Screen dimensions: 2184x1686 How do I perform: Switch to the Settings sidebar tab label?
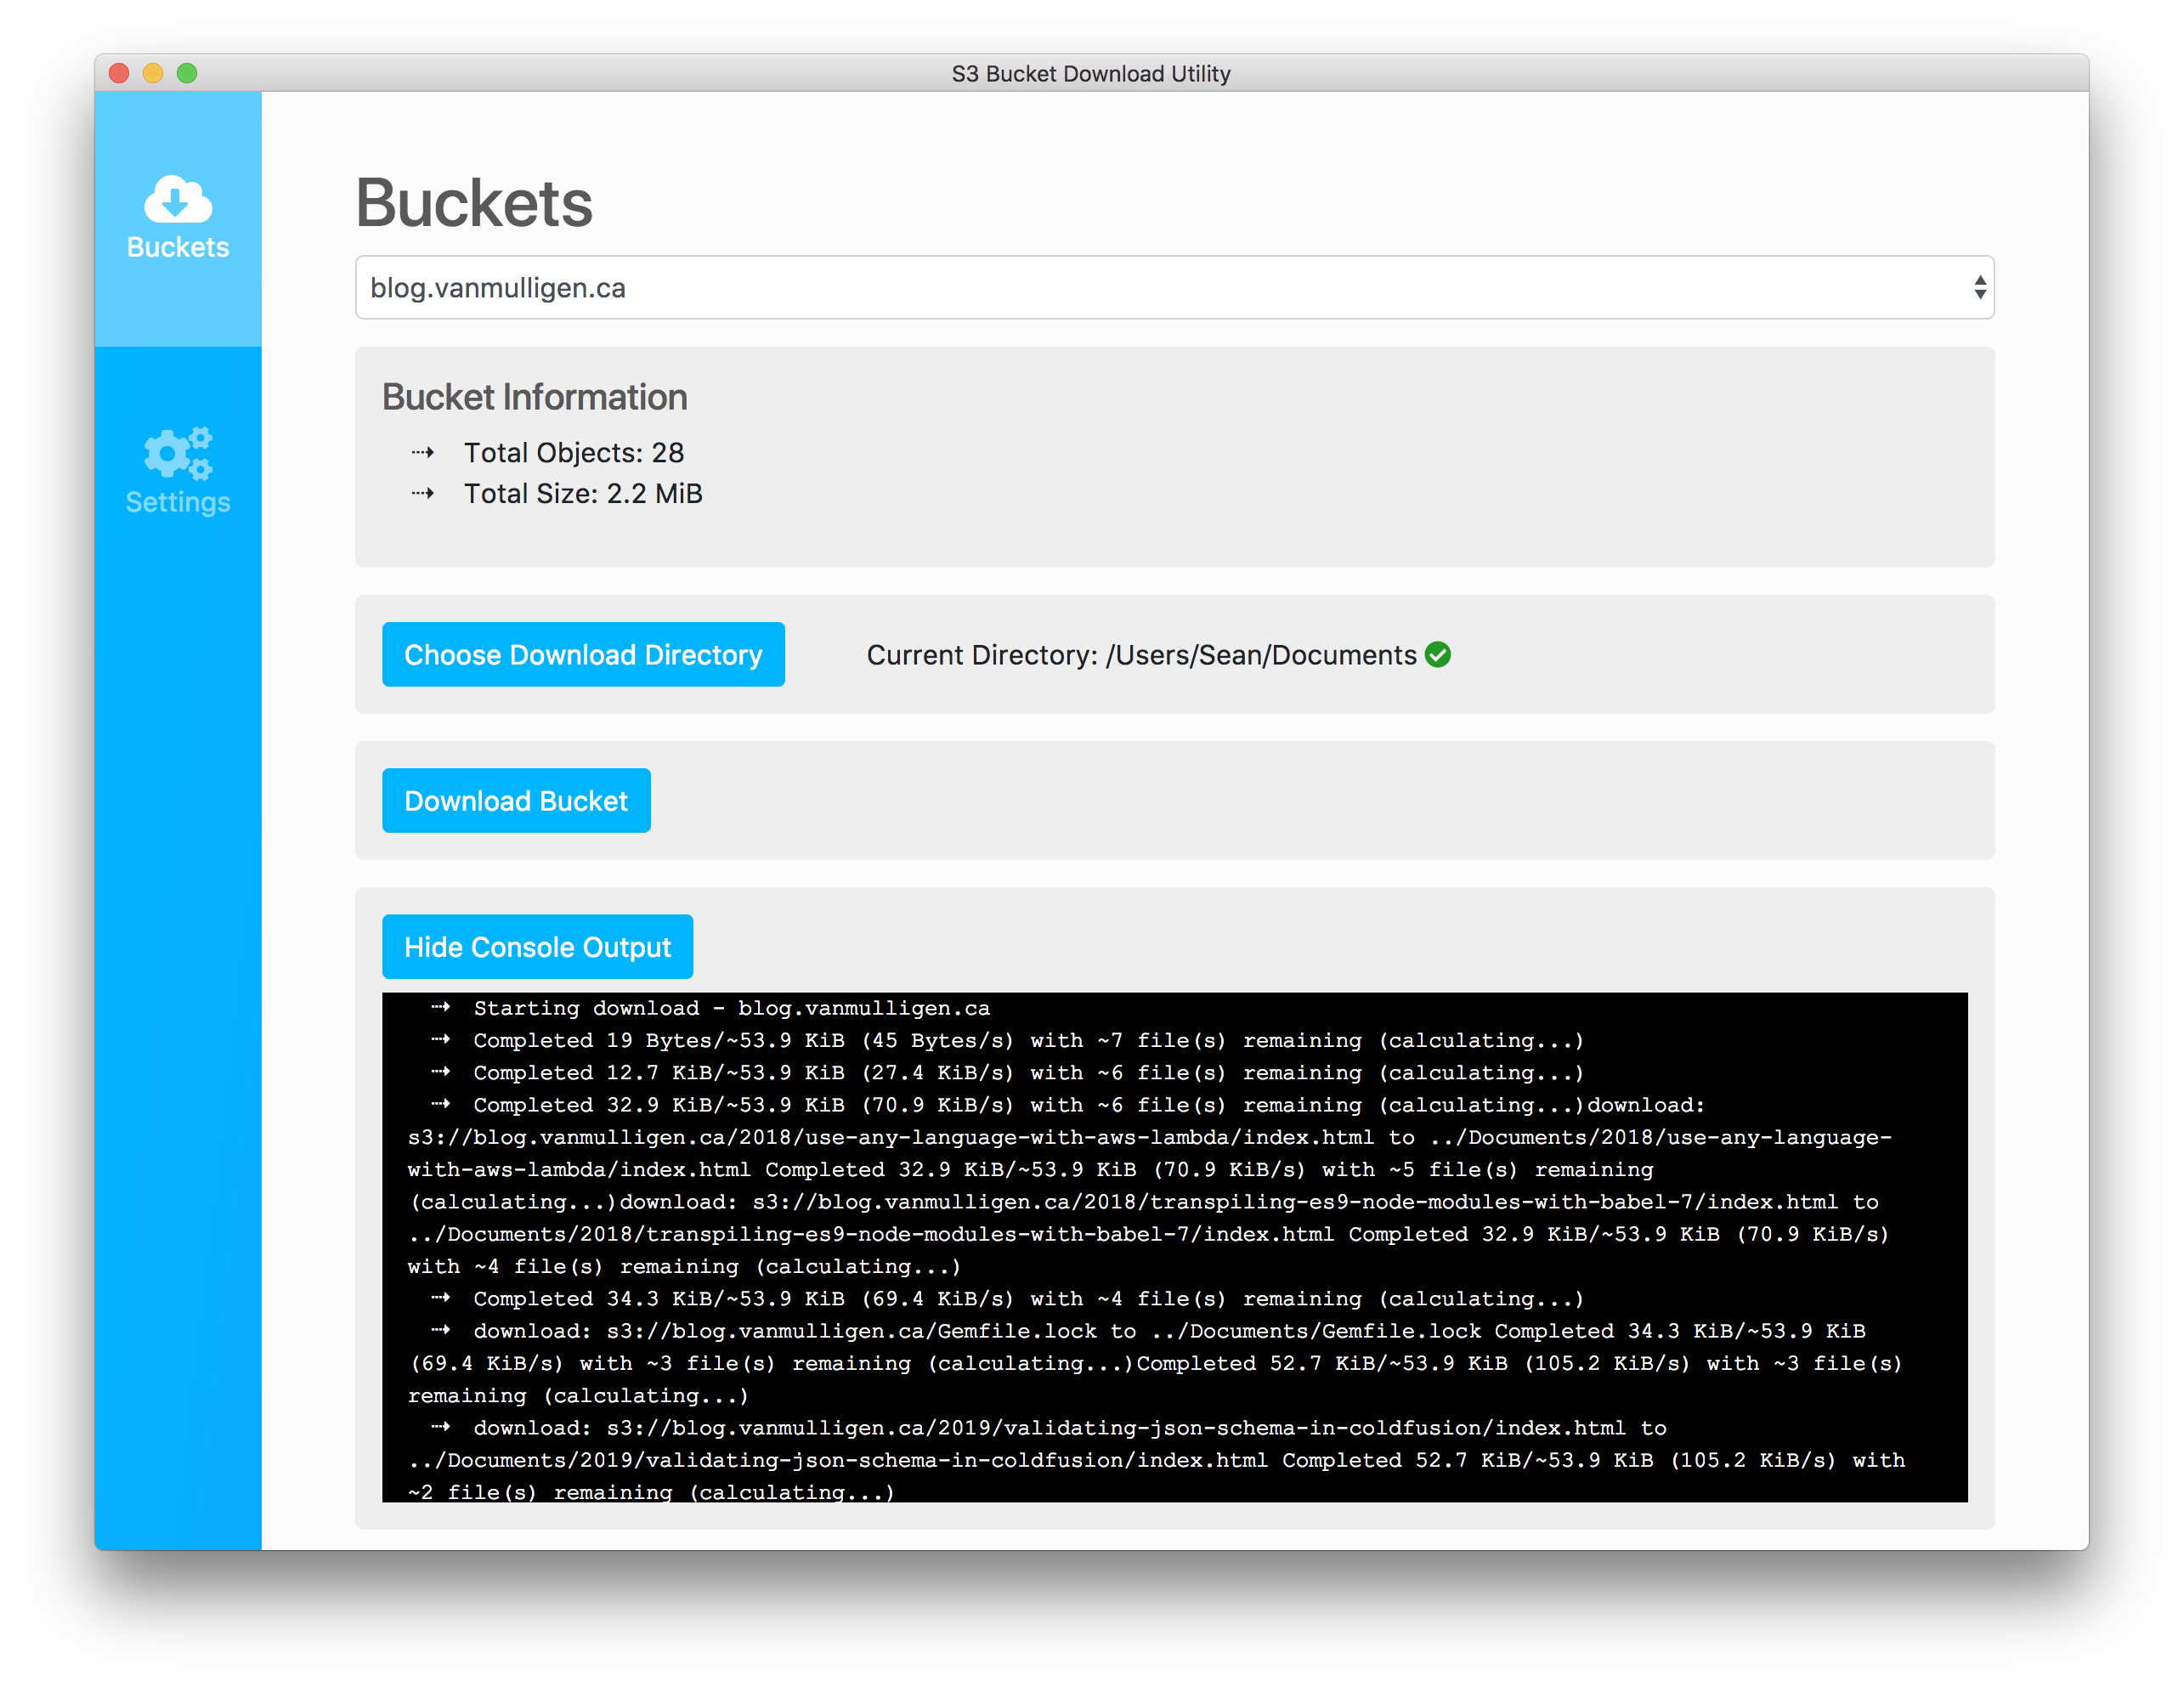tap(178, 502)
